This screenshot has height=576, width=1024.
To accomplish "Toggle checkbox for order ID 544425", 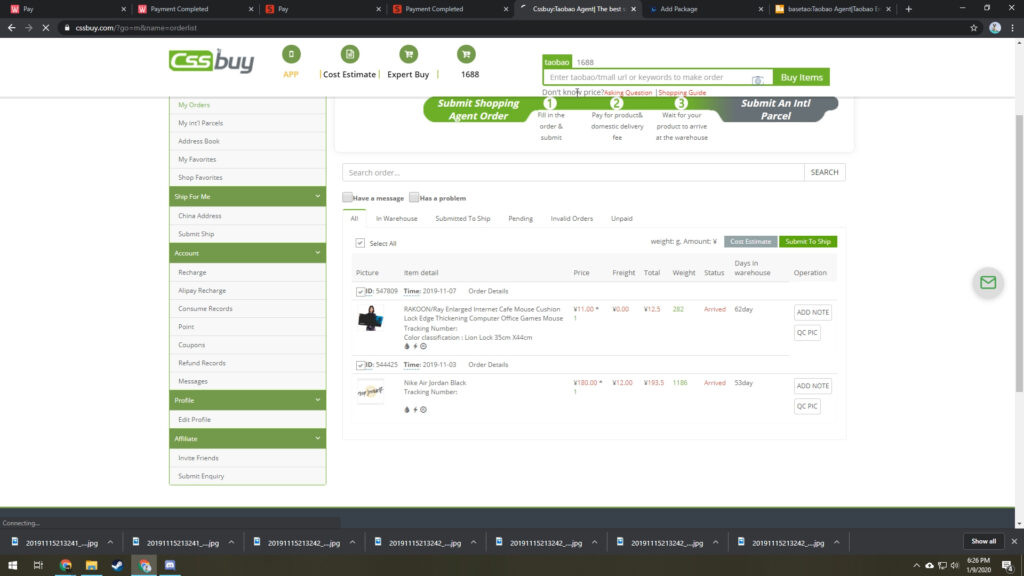I will [360, 365].
